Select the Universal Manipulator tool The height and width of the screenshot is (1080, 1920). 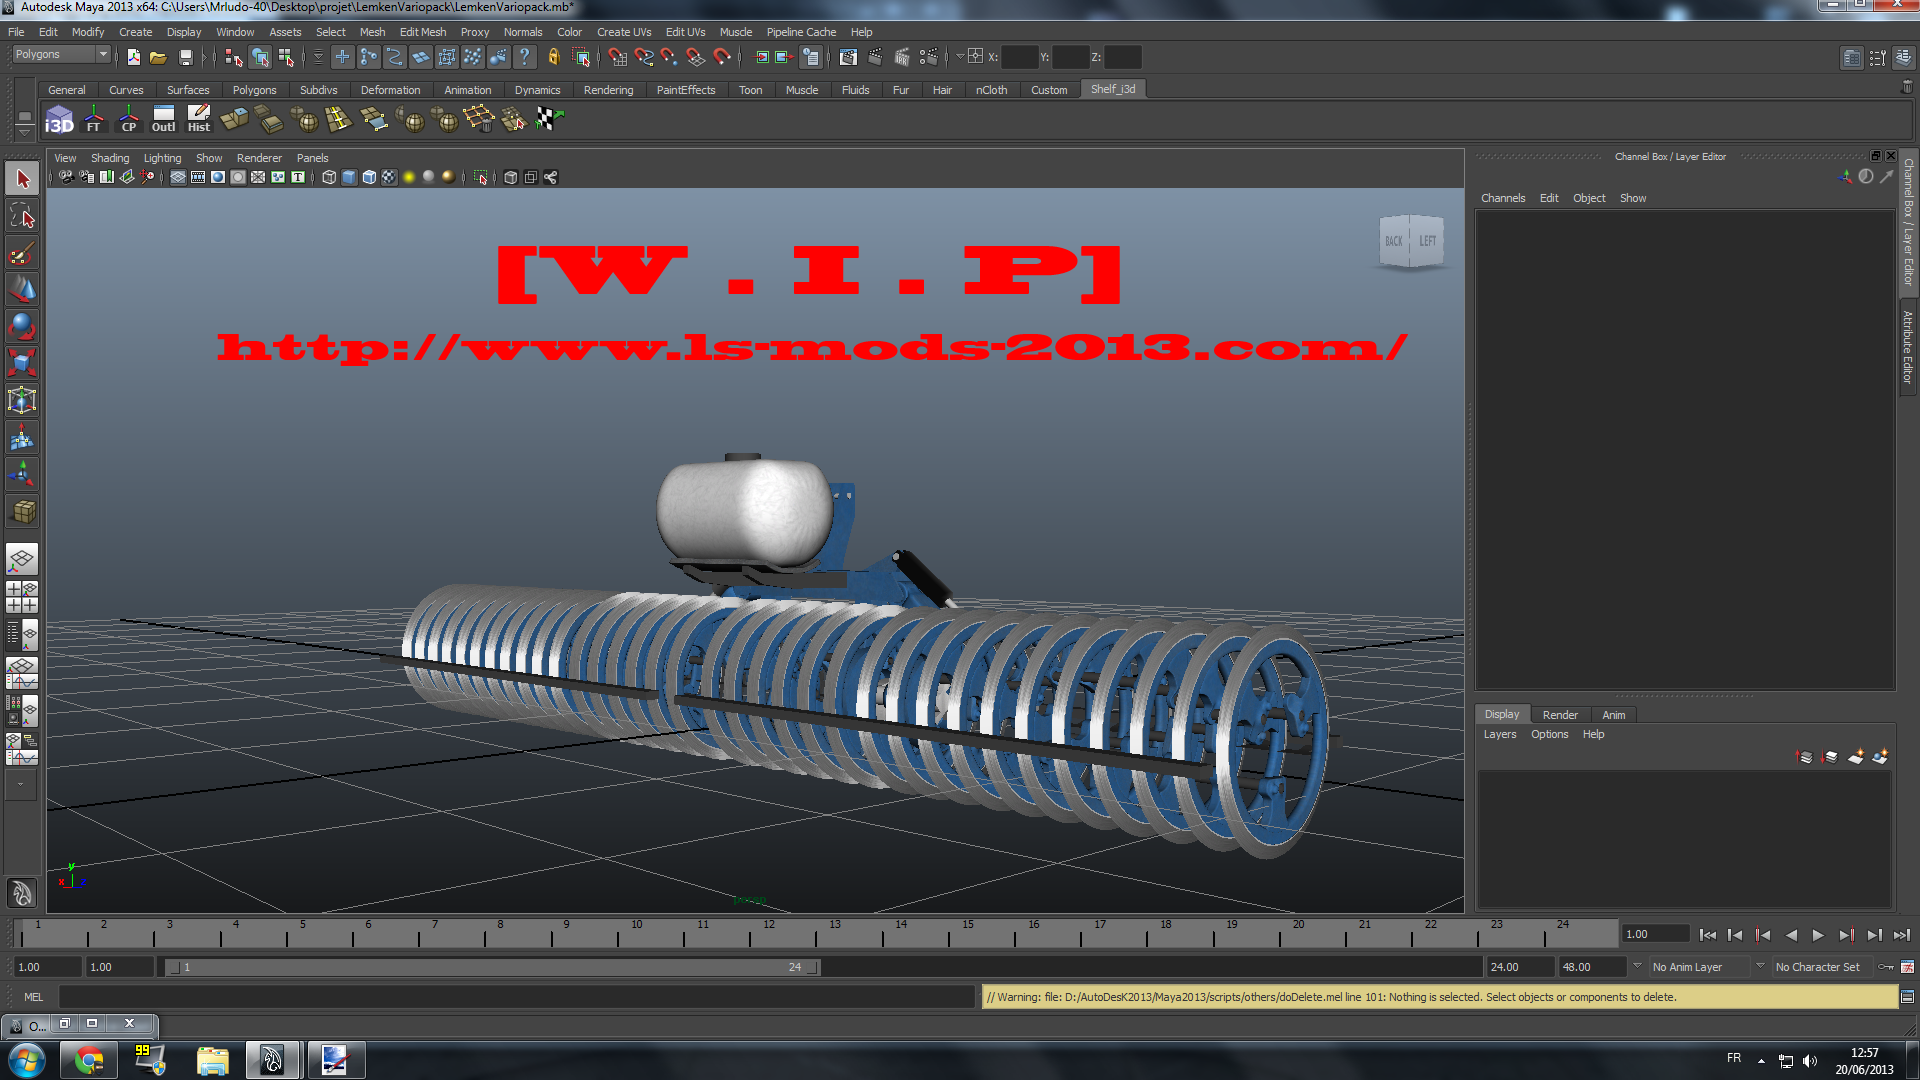click(x=22, y=401)
